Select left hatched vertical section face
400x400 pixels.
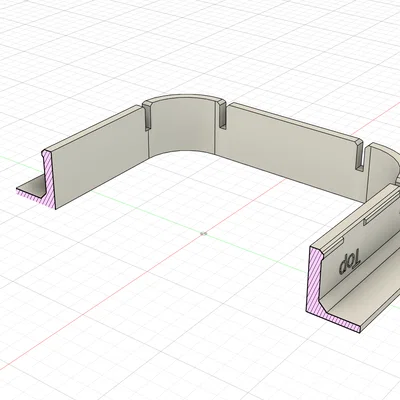point(49,176)
